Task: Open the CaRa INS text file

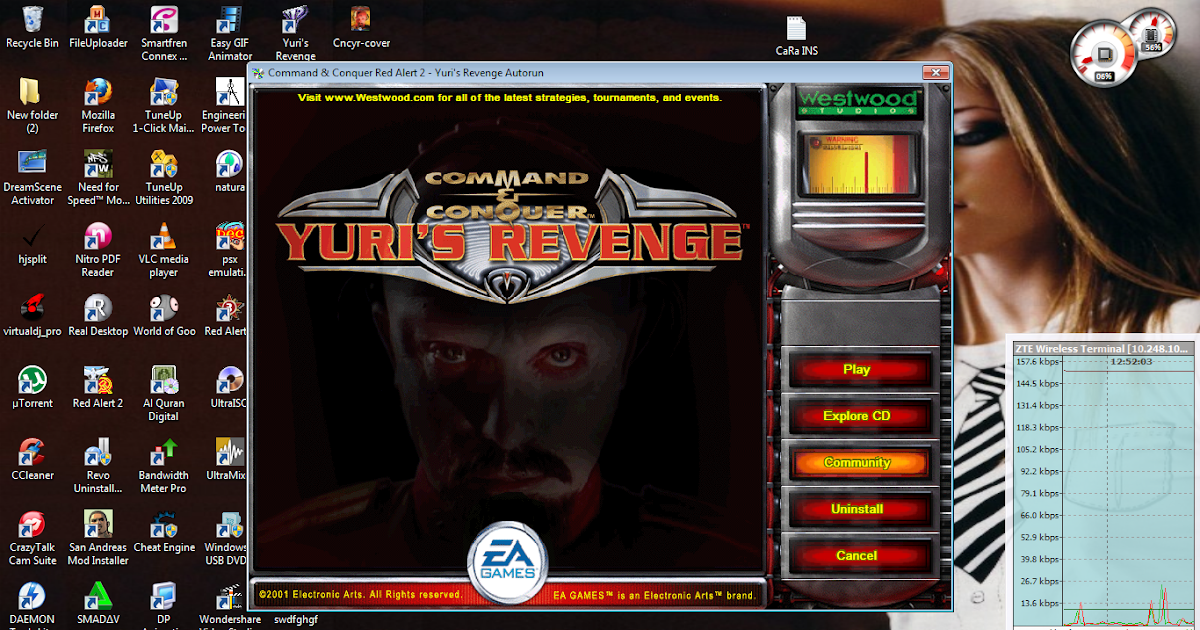Action: tap(797, 36)
